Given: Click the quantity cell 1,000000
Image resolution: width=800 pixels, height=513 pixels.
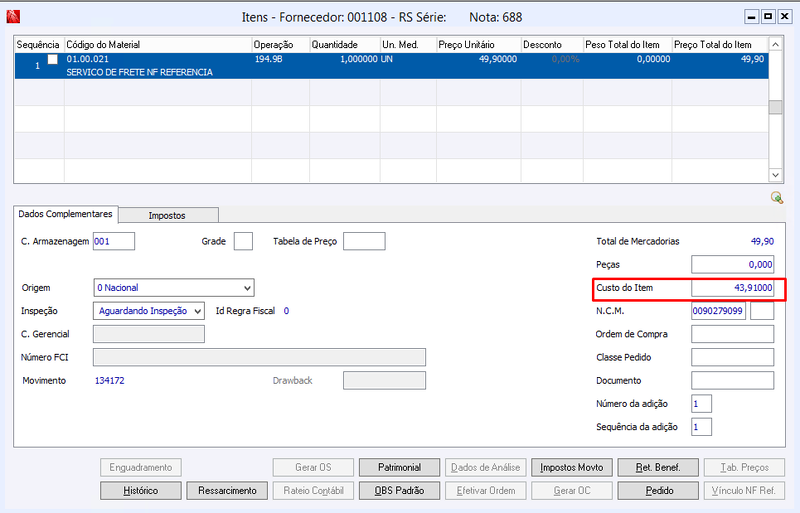Looking at the screenshot, I should coord(359,59).
